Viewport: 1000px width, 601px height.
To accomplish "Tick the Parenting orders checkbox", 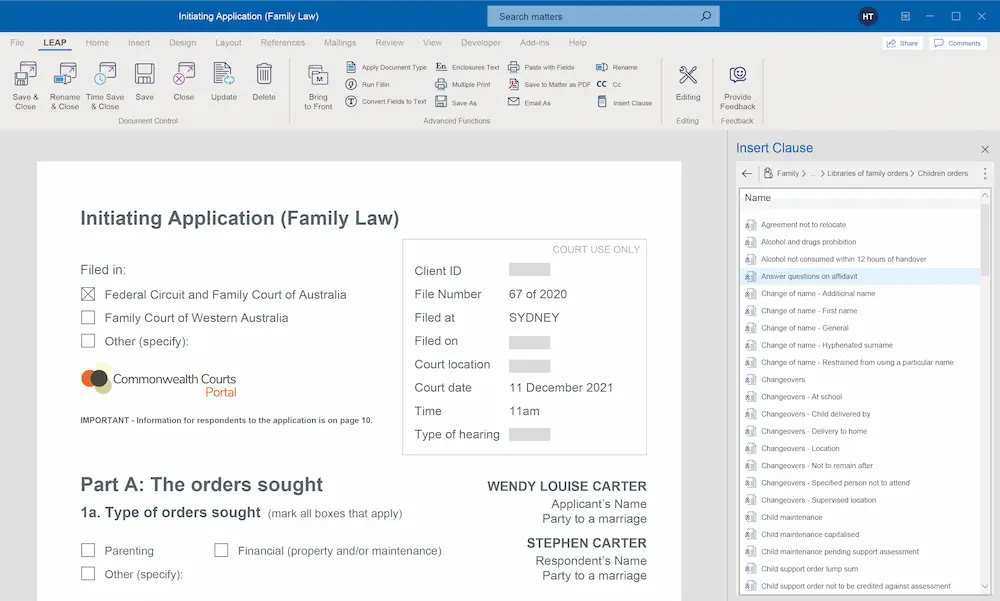I will click(x=88, y=550).
